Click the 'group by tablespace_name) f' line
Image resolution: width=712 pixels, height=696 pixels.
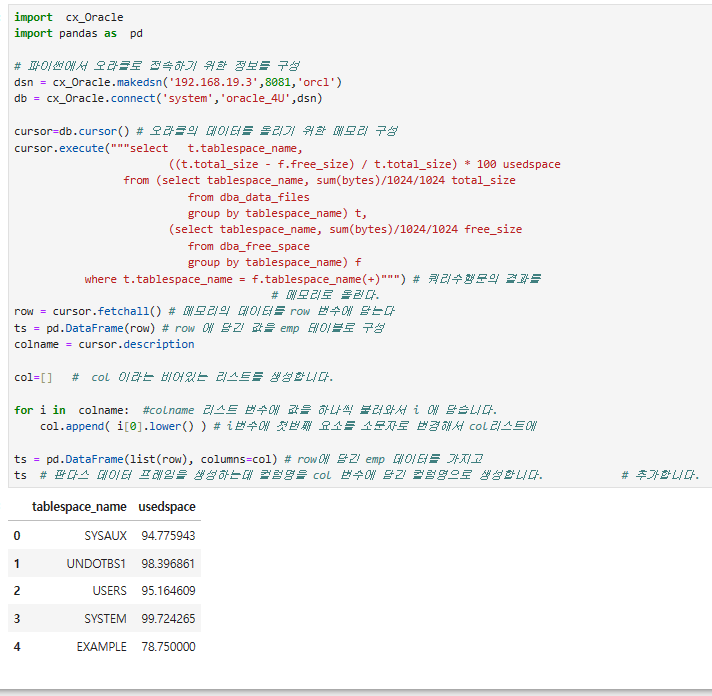point(274,263)
